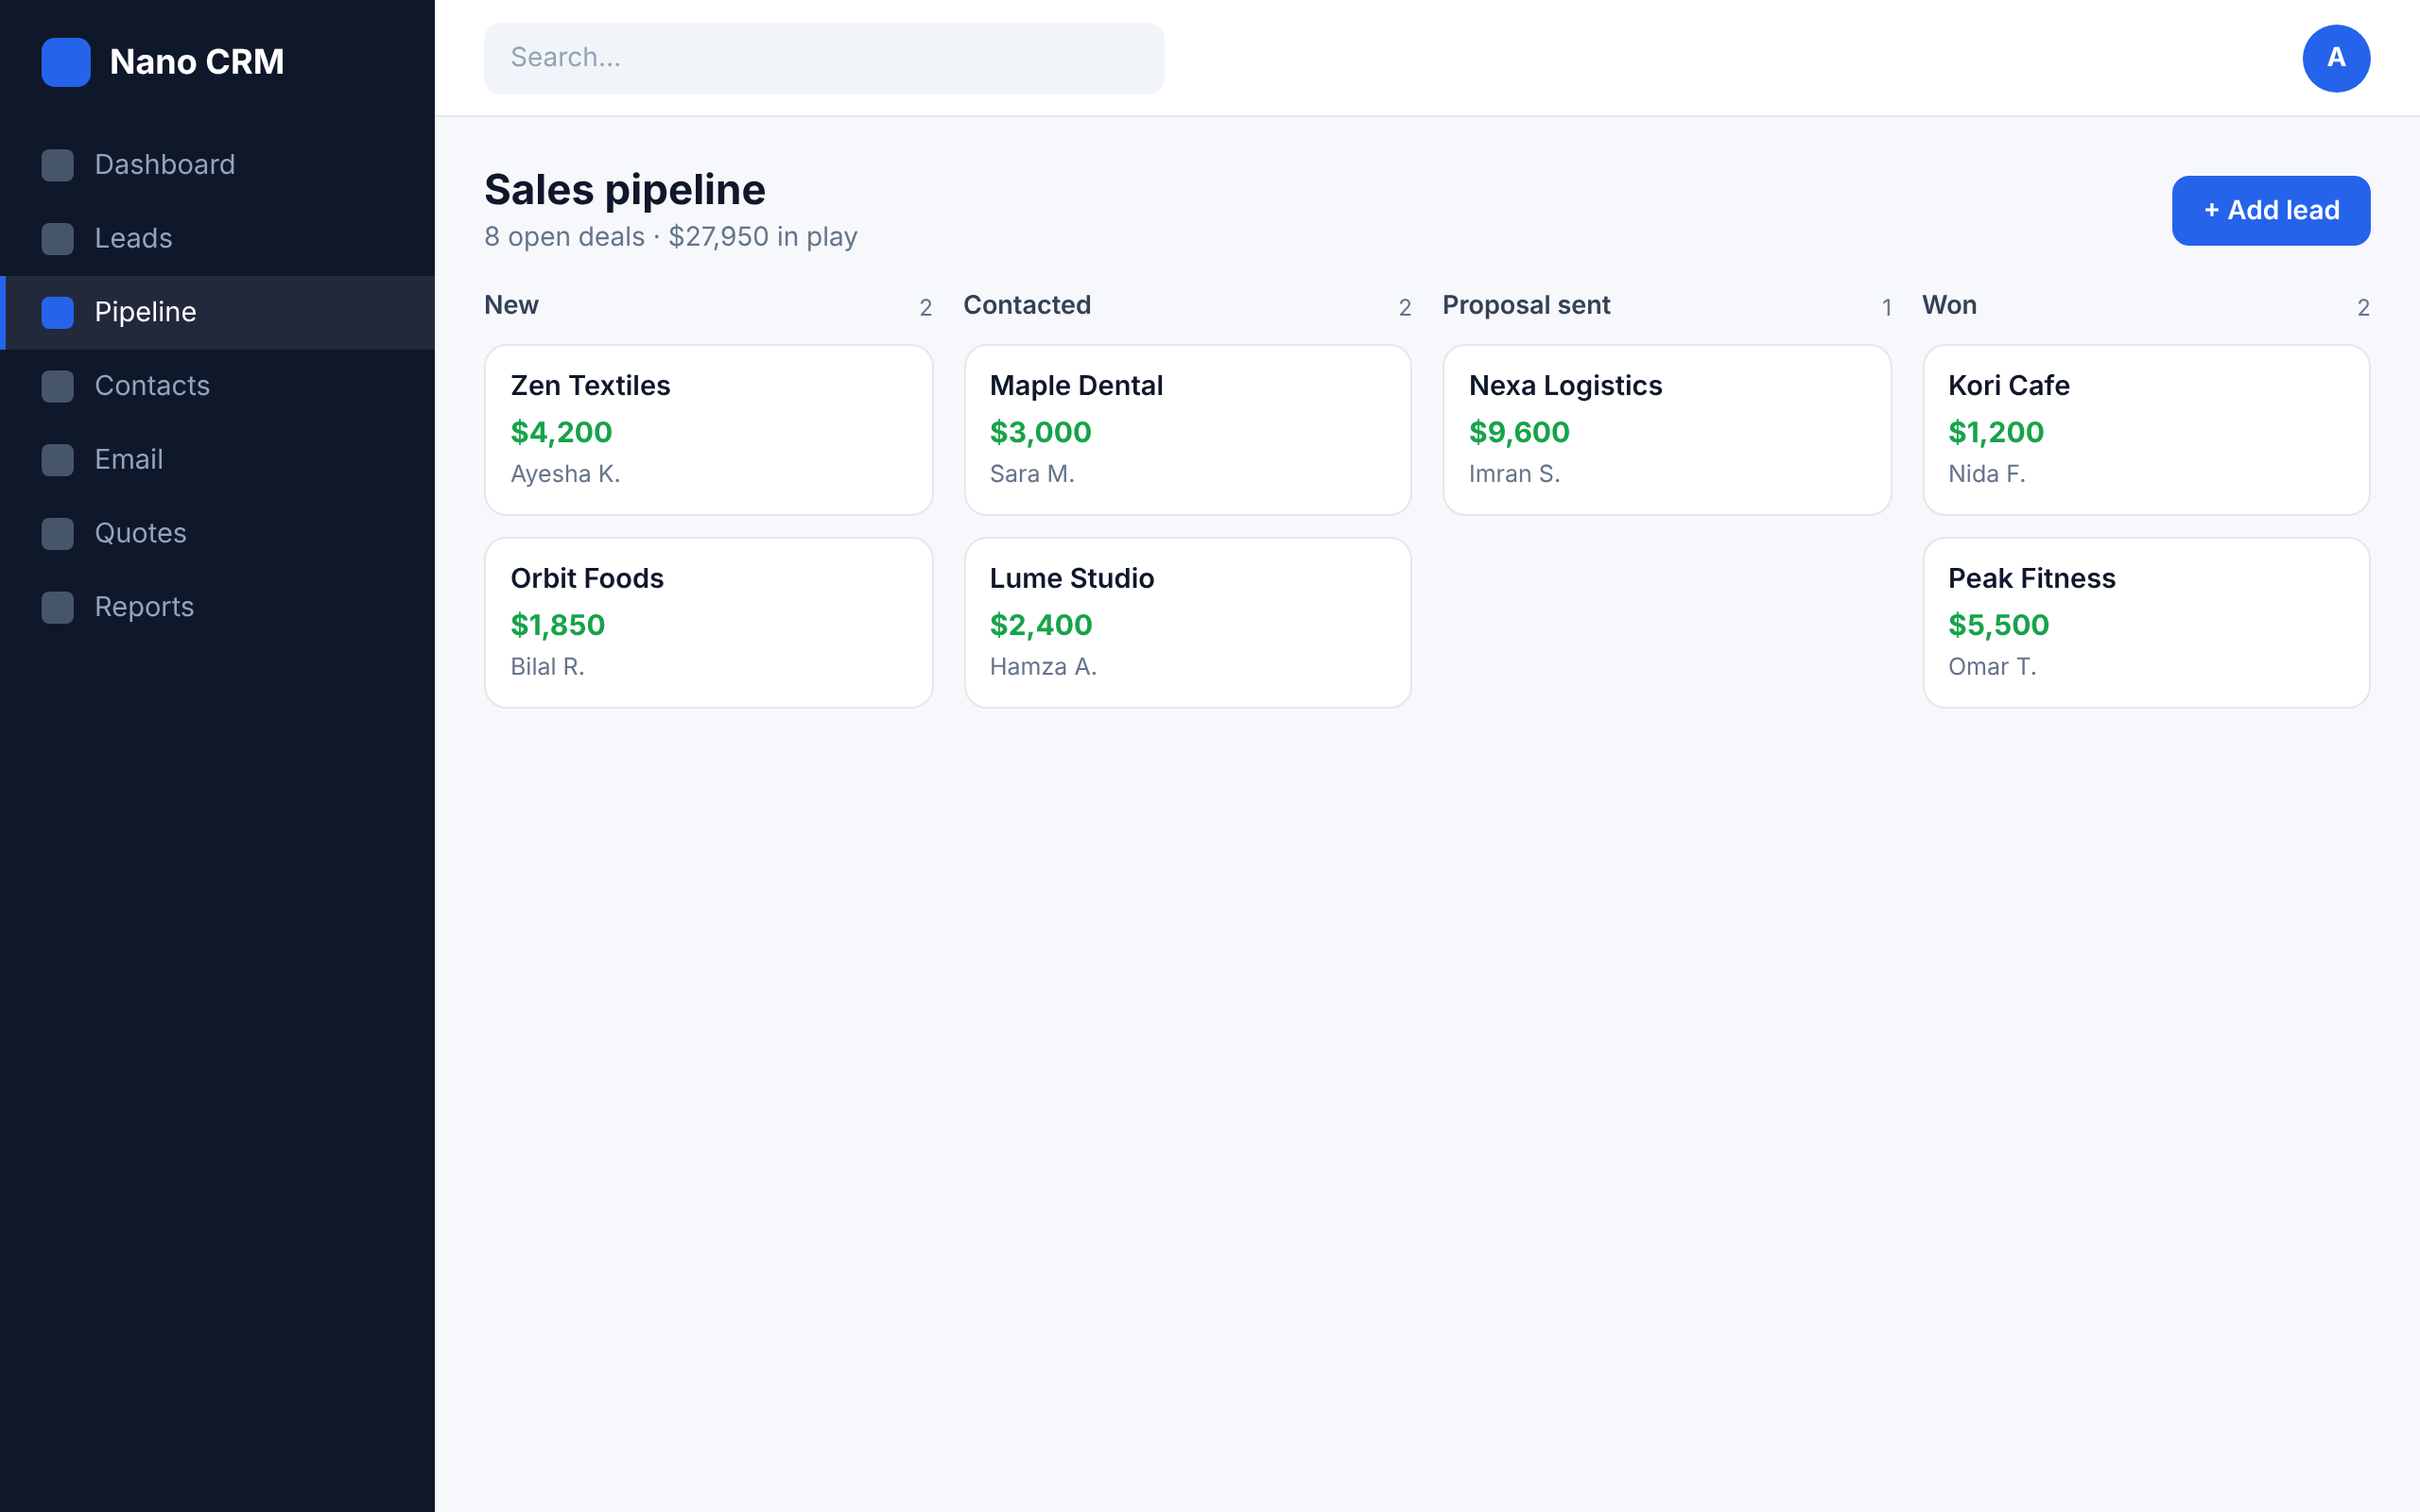Viewport: 2420px width, 1512px height.
Task: Select the Contacts menu item
Action: pos(217,386)
